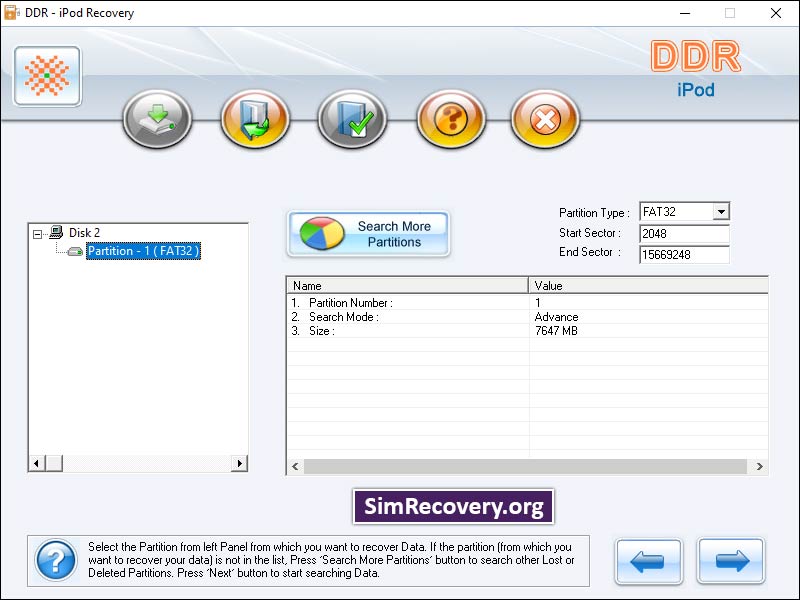Screen dimensions: 800x600
Task: Click the Back navigation arrow
Action: [648, 562]
